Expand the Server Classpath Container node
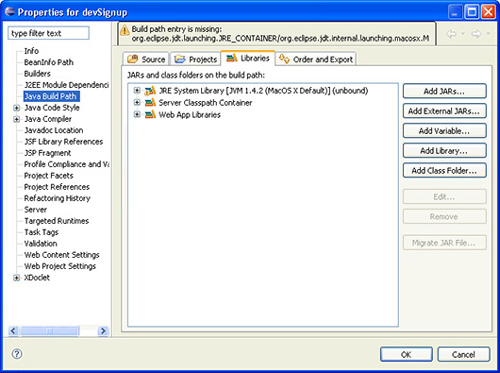Image resolution: width=500 pixels, height=373 pixels. 137,102
